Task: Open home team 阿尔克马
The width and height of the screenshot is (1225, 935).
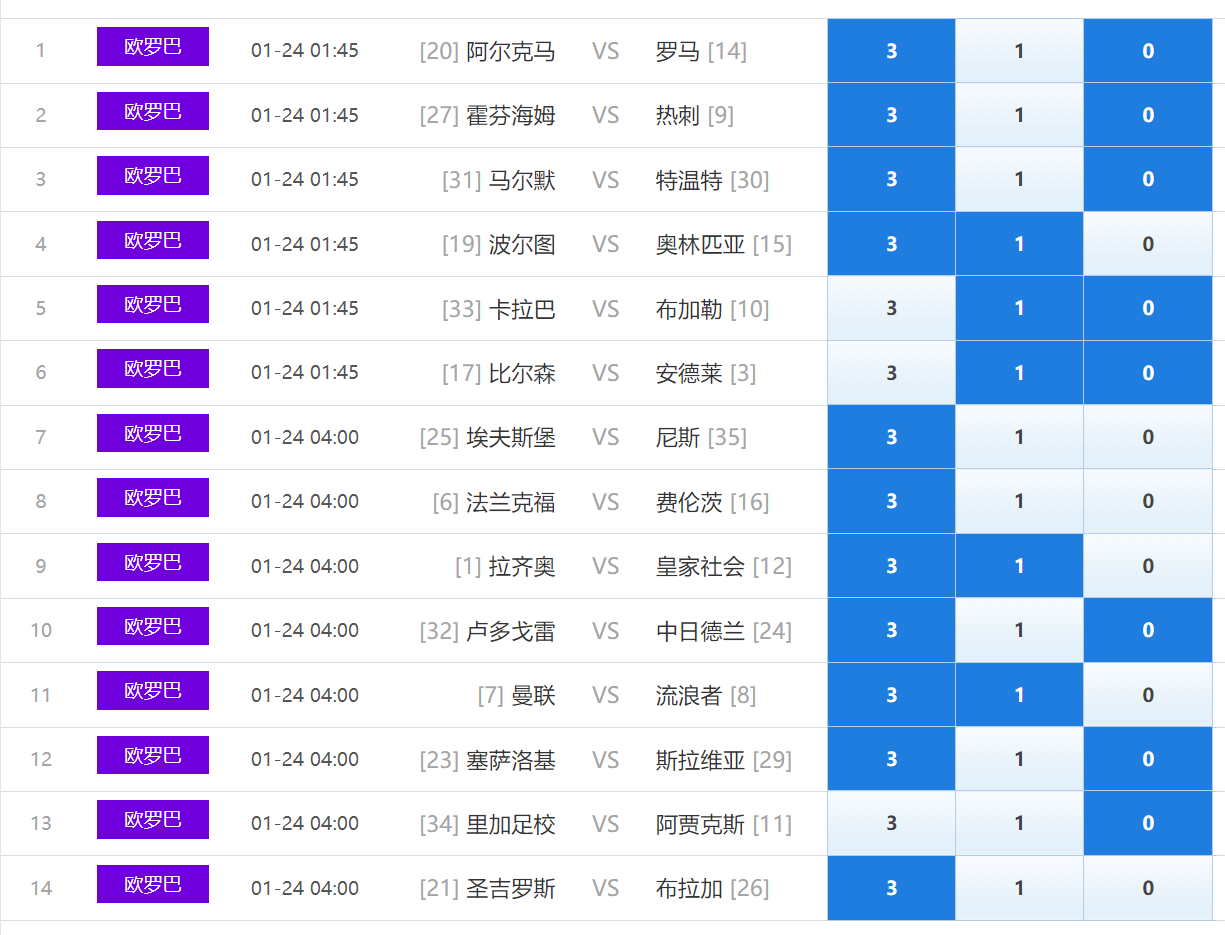Action: point(511,51)
